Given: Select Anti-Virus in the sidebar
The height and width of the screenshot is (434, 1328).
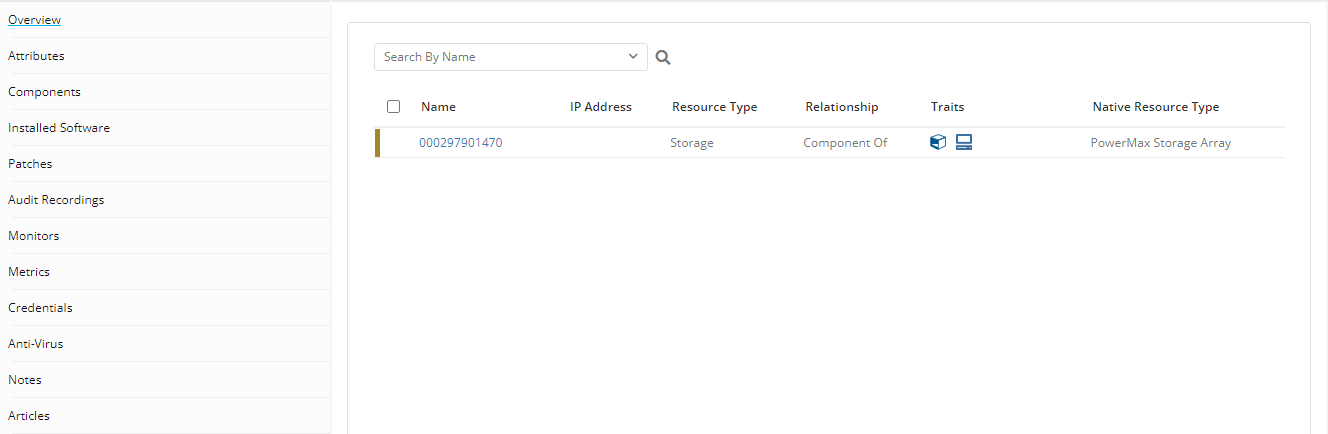Looking at the screenshot, I should tap(36, 344).
